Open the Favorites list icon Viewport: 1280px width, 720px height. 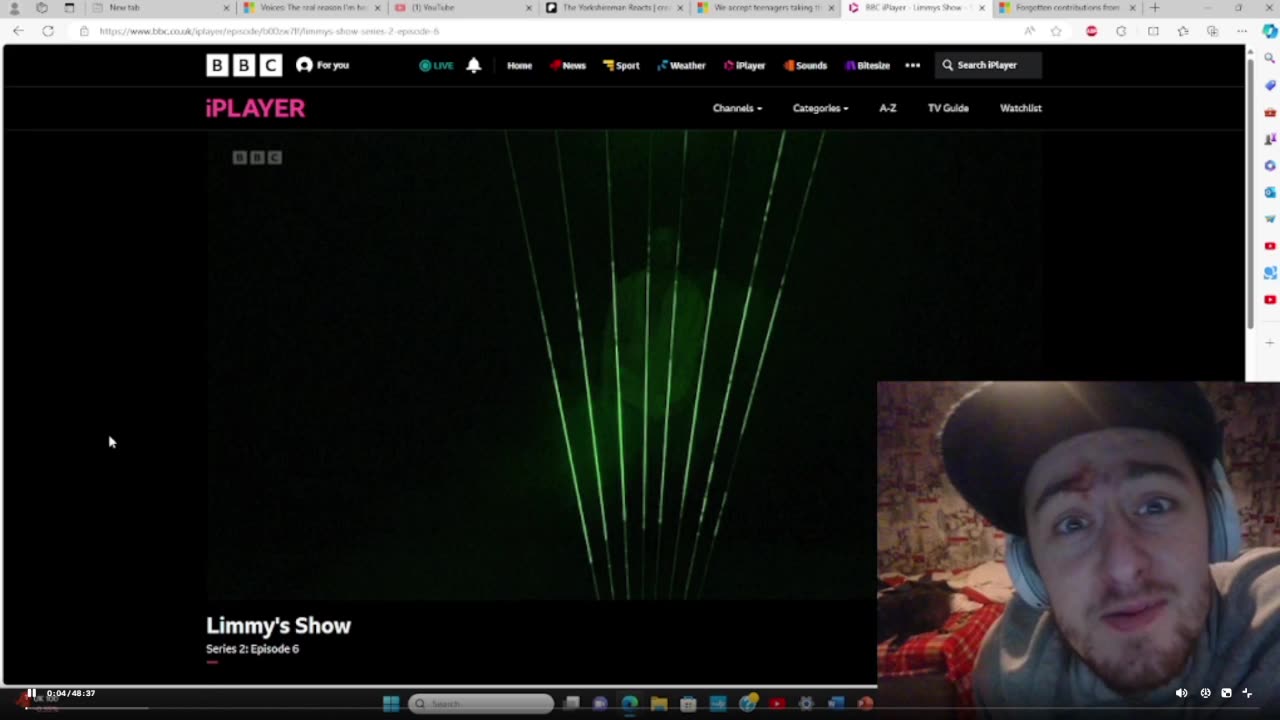(1183, 31)
